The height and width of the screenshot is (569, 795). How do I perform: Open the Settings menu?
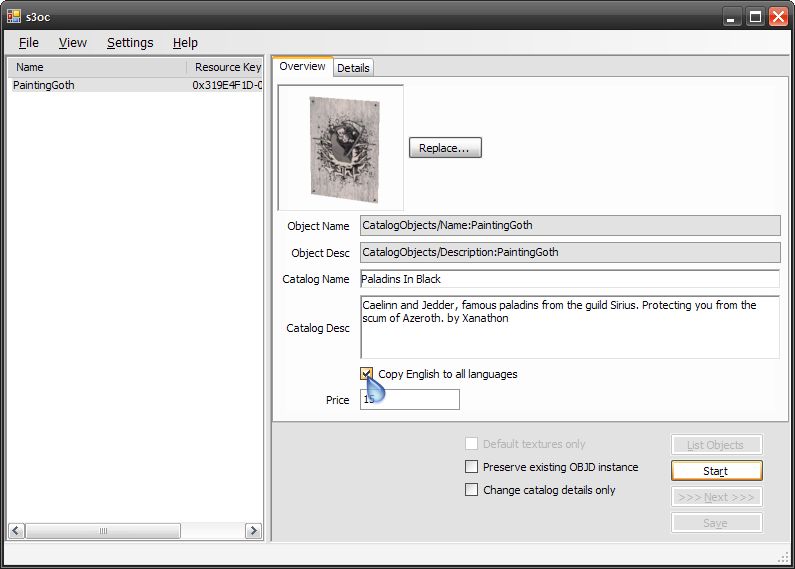coord(130,43)
